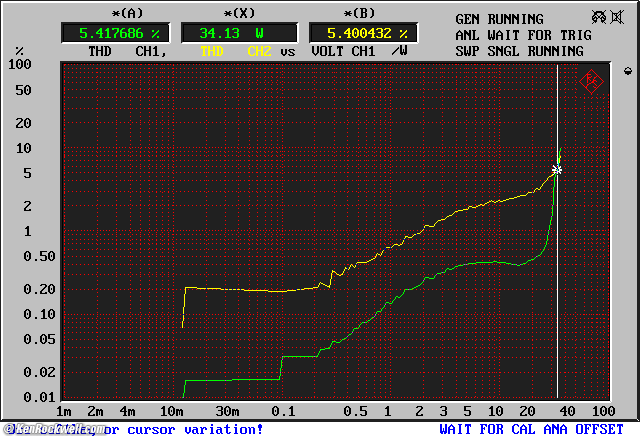The image size is (640, 436).
Task: Click the y-axis value 50
Action: click(23, 90)
